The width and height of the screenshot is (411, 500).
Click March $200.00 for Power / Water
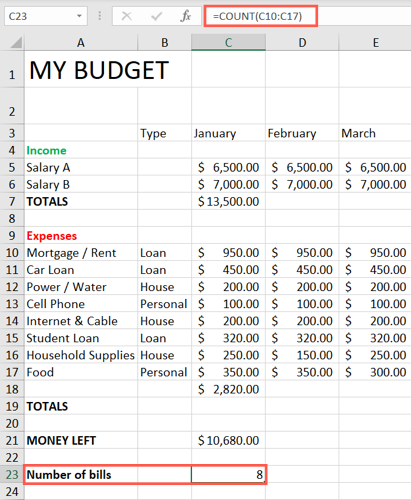[x=375, y=287]
